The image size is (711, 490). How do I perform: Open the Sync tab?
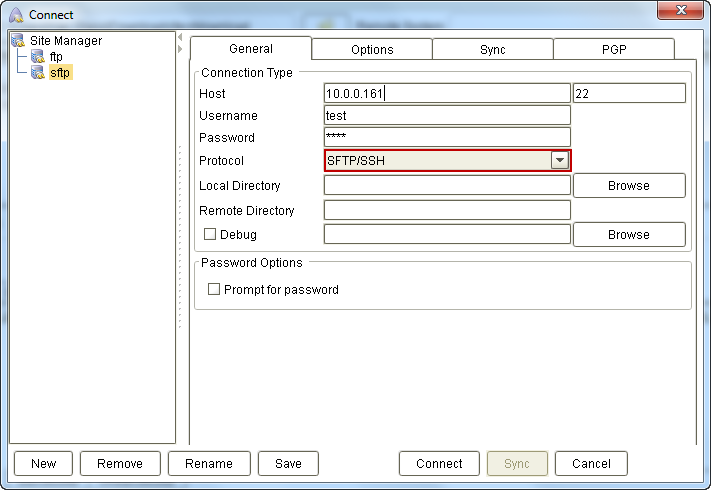(492, 50)
